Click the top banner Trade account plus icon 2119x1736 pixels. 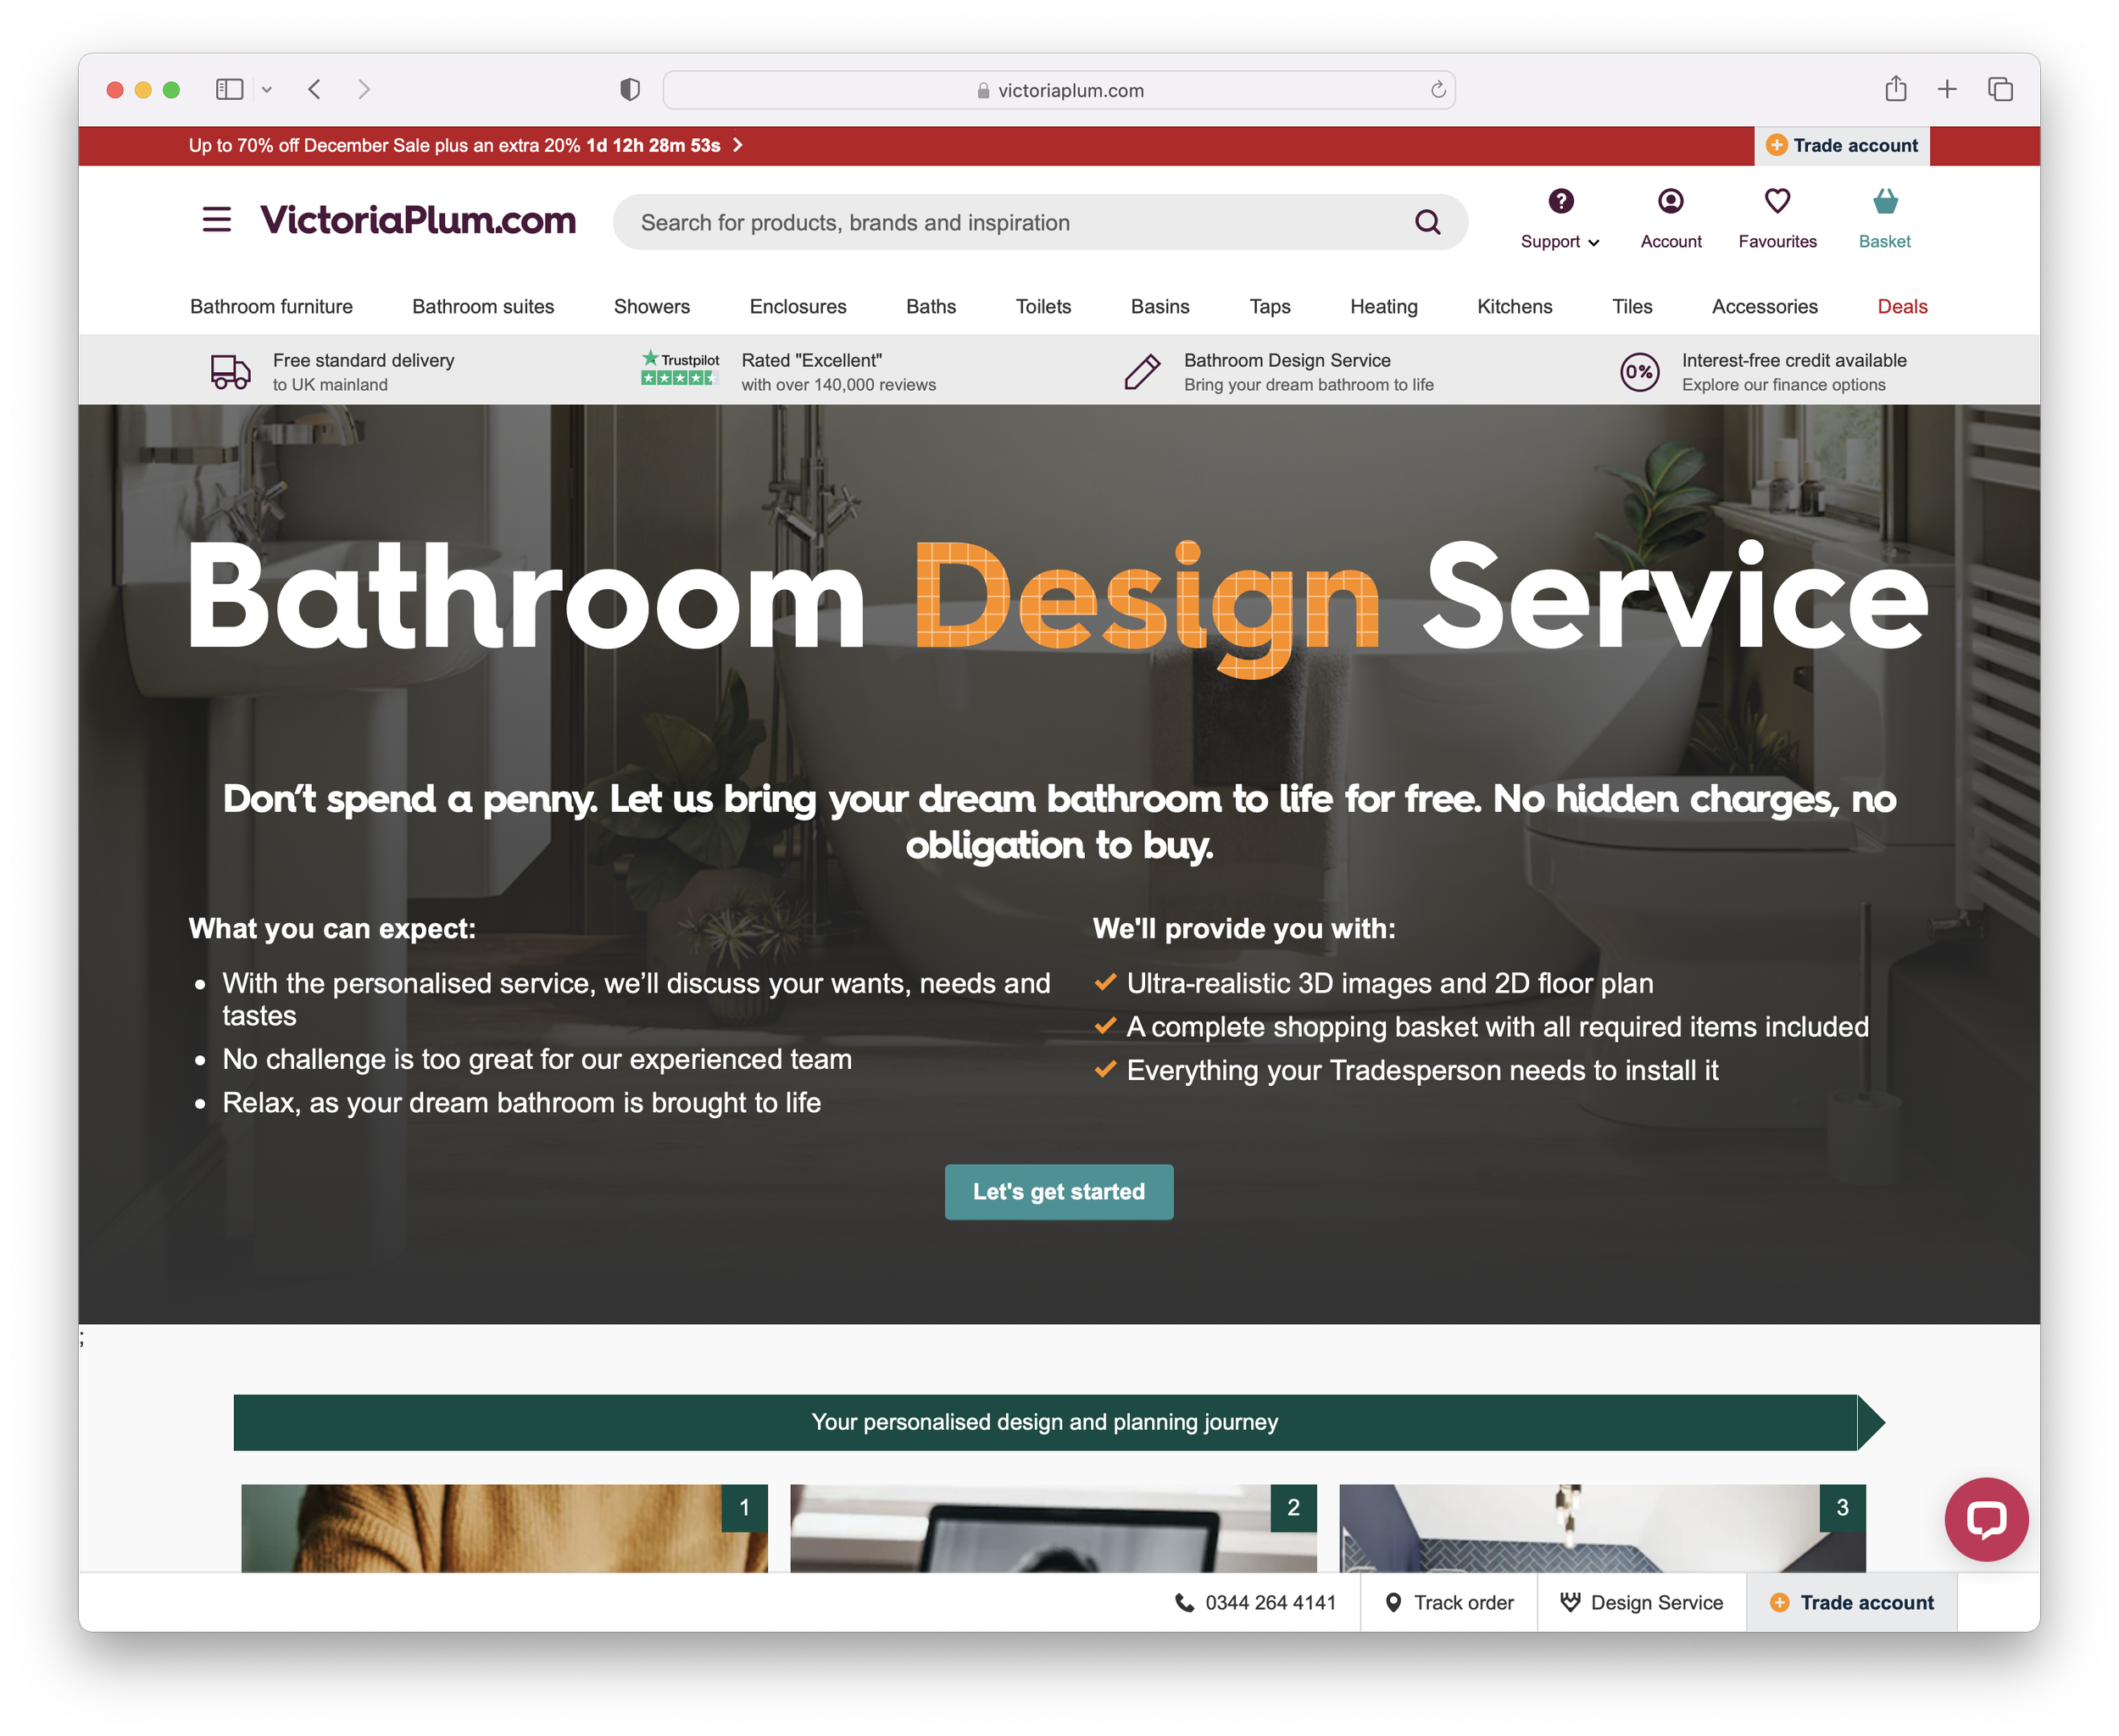[x=1776, y=145]
